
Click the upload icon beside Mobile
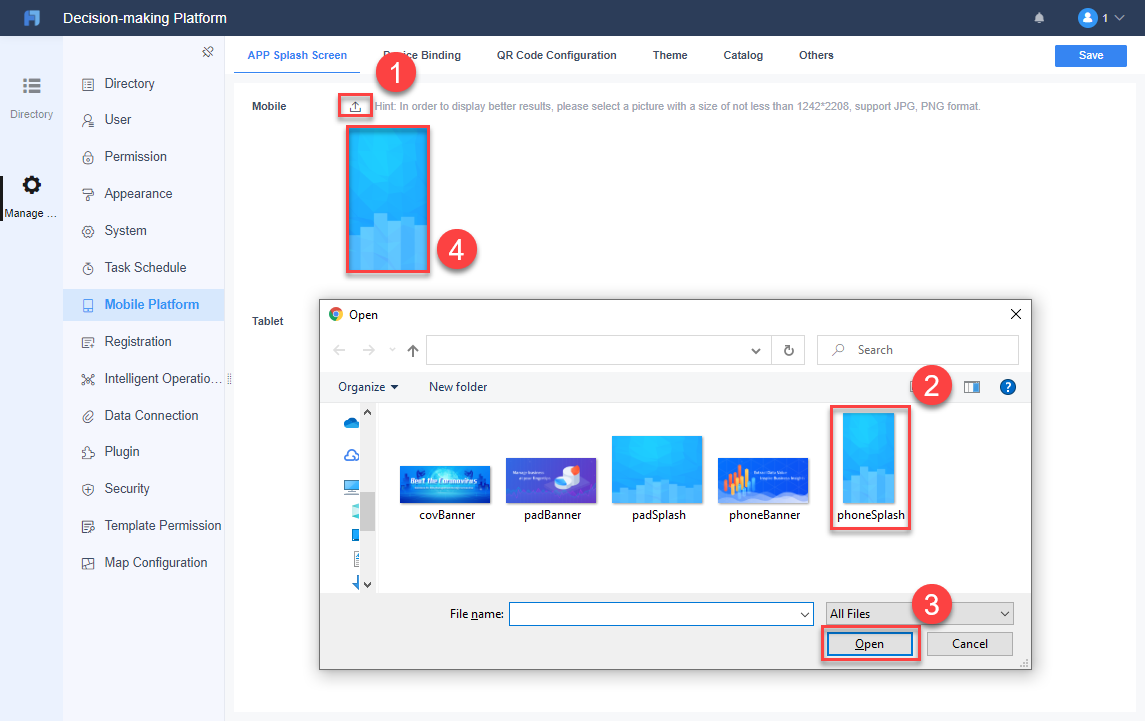(355, 105)
